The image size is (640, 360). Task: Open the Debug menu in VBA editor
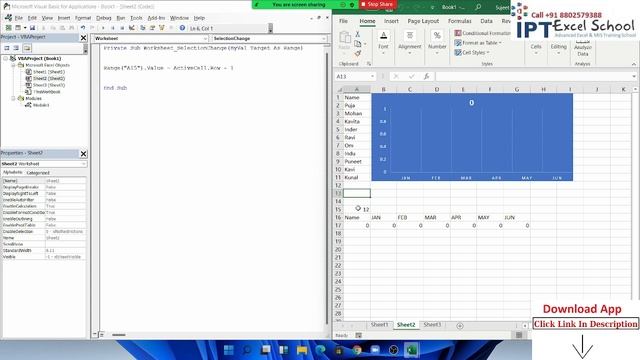[x=104, y=18]
